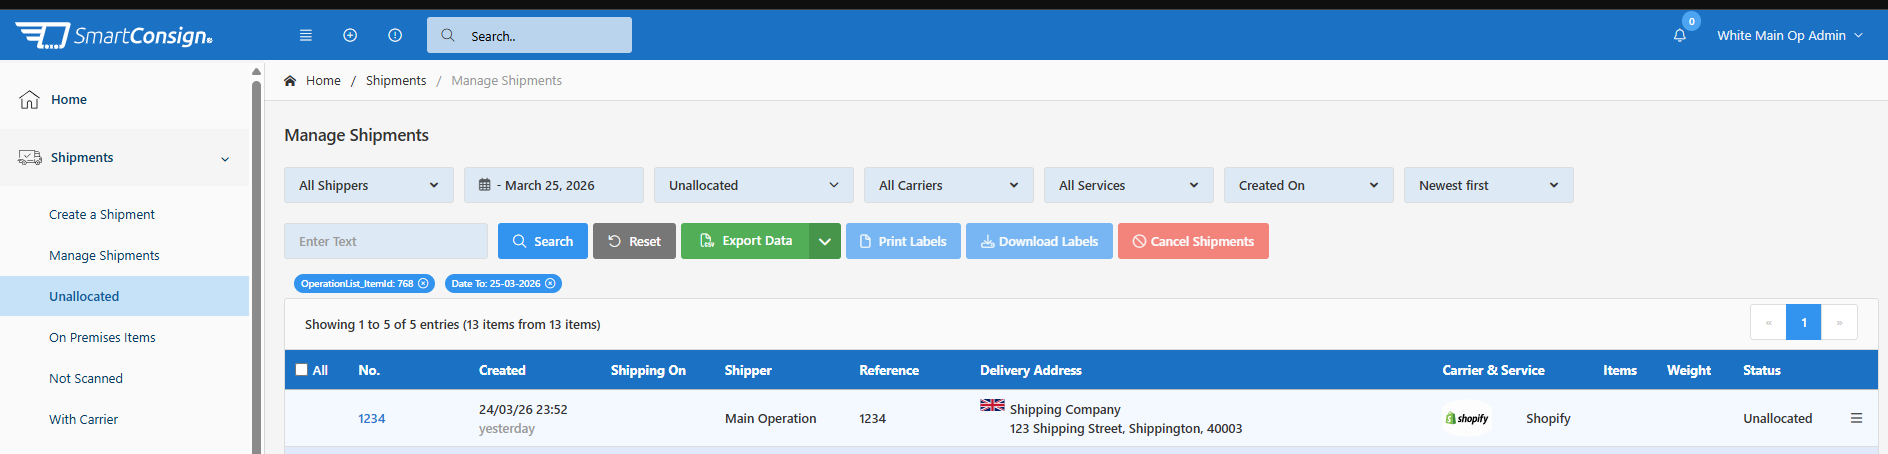Click the plus circle icon in header
This screenshot has height=454, width=1888.
pos(350,35)
